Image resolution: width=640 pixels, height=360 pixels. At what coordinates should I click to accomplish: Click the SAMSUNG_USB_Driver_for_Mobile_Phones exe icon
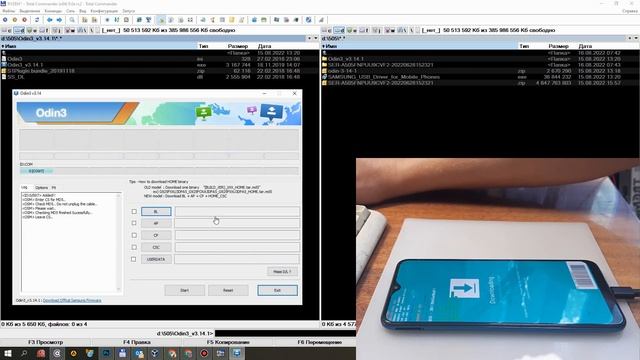[x=324, y=77]
